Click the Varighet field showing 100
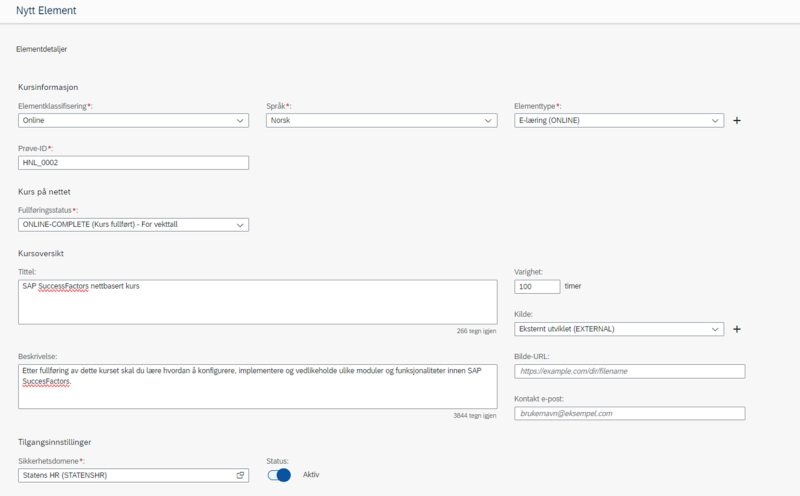The image size is (800, 496). [537, 286]
